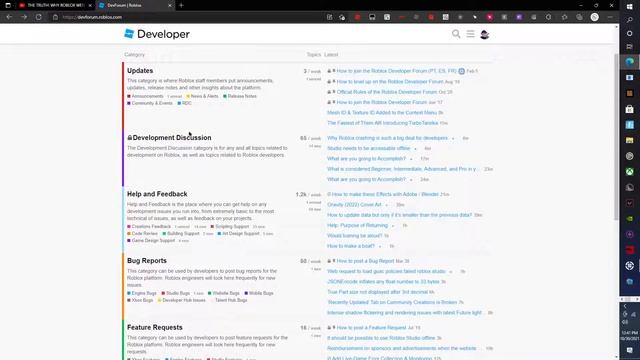This screenshot has height=360, width=640.
Task: Click the Roblox Developer logo
Action: coord(157,34)
